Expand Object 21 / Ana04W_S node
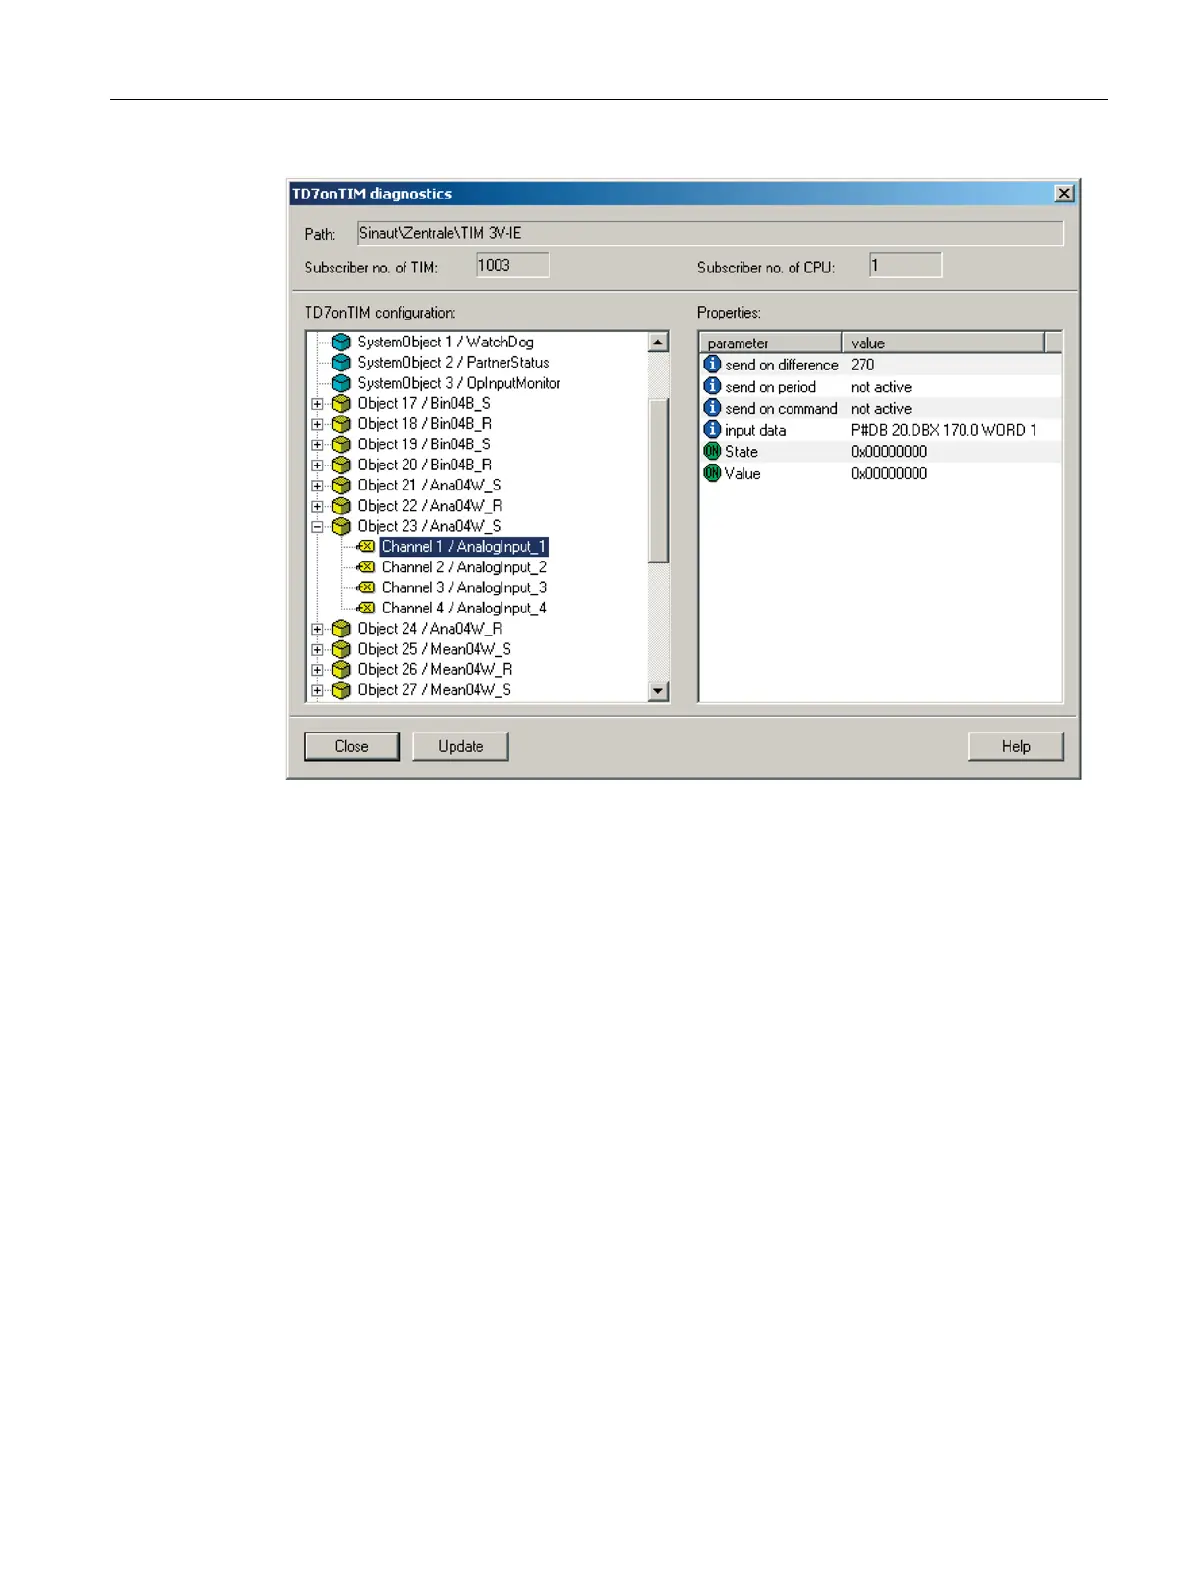Viewport: 1191px width, 1587px height. (317, 486)
